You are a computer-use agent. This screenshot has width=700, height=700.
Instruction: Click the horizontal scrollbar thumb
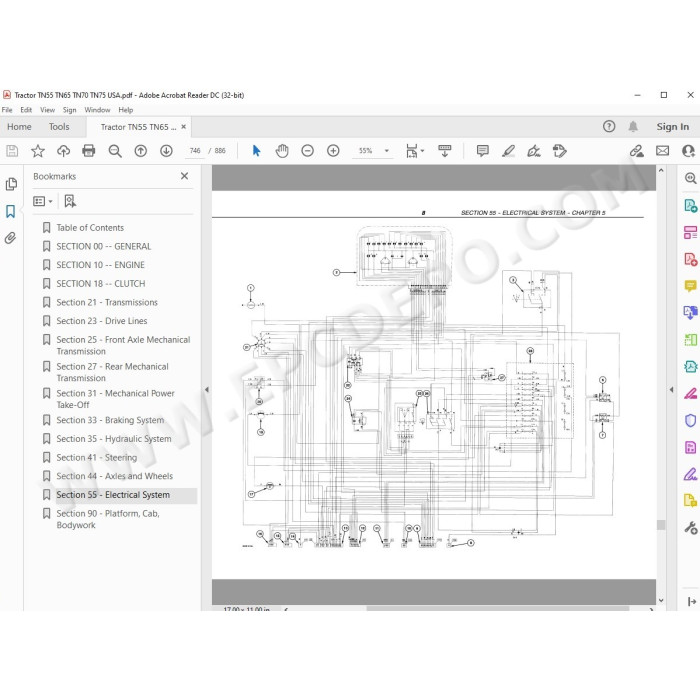click(x=498, y=608)
